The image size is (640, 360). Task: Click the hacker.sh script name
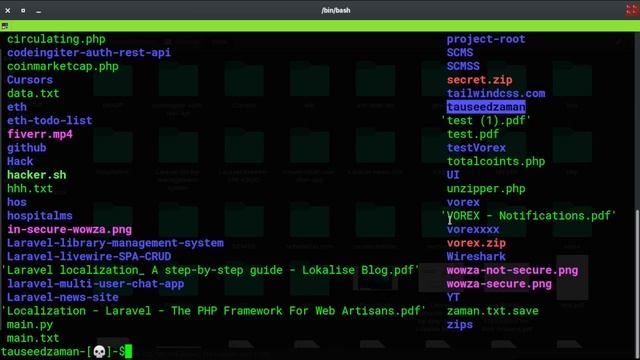tap(36, 175)
